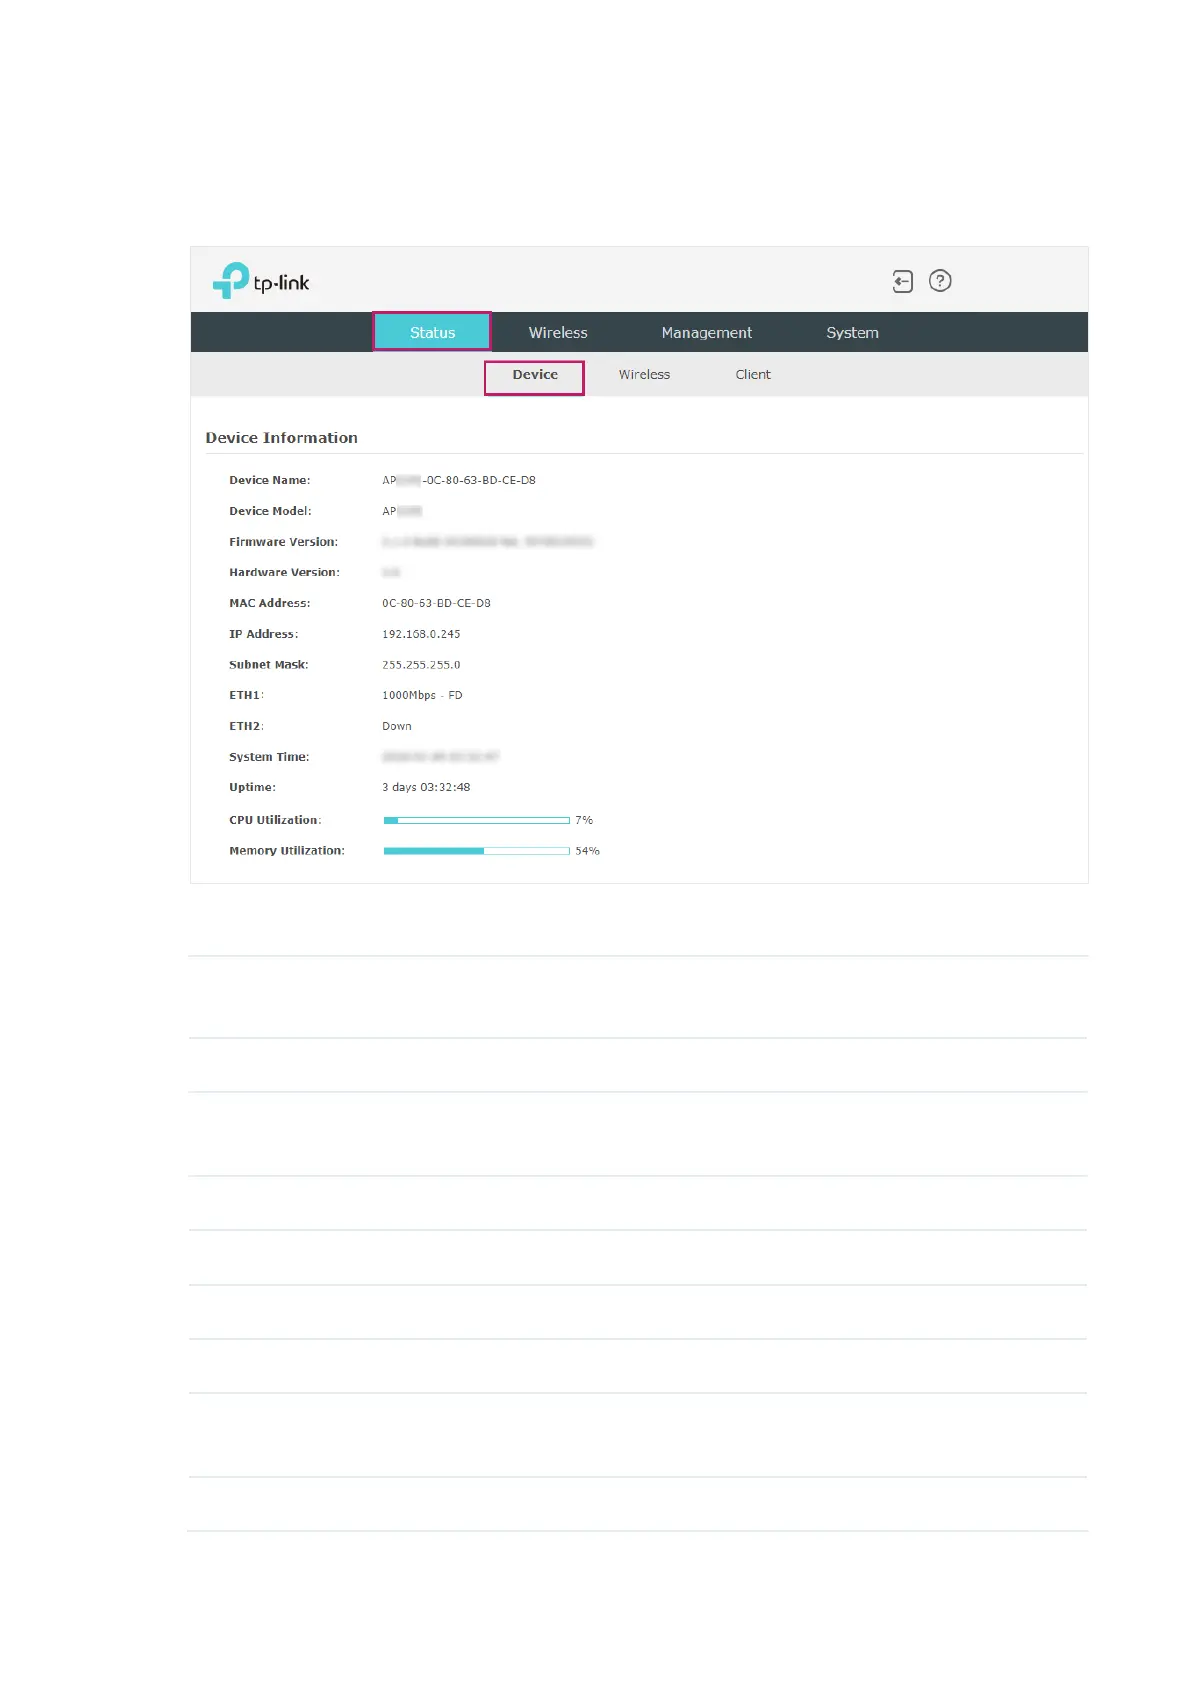Screen dimensions: 1191x1684
Task: Select the Device sub-tab
Action: point(535,375)
